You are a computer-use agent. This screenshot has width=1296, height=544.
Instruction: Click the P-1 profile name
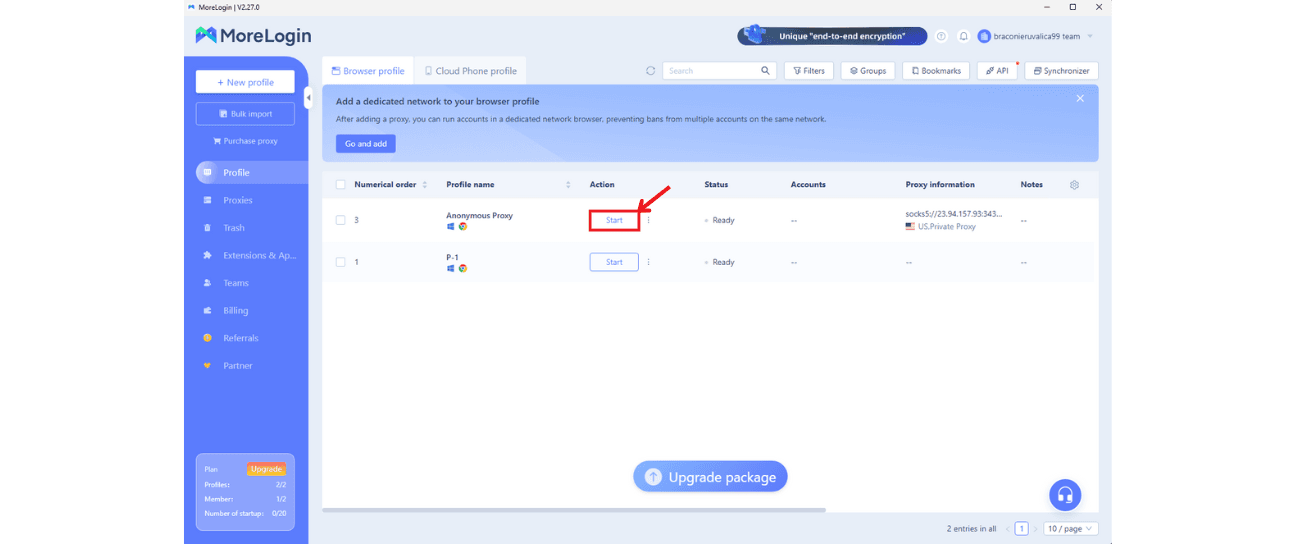452,257
